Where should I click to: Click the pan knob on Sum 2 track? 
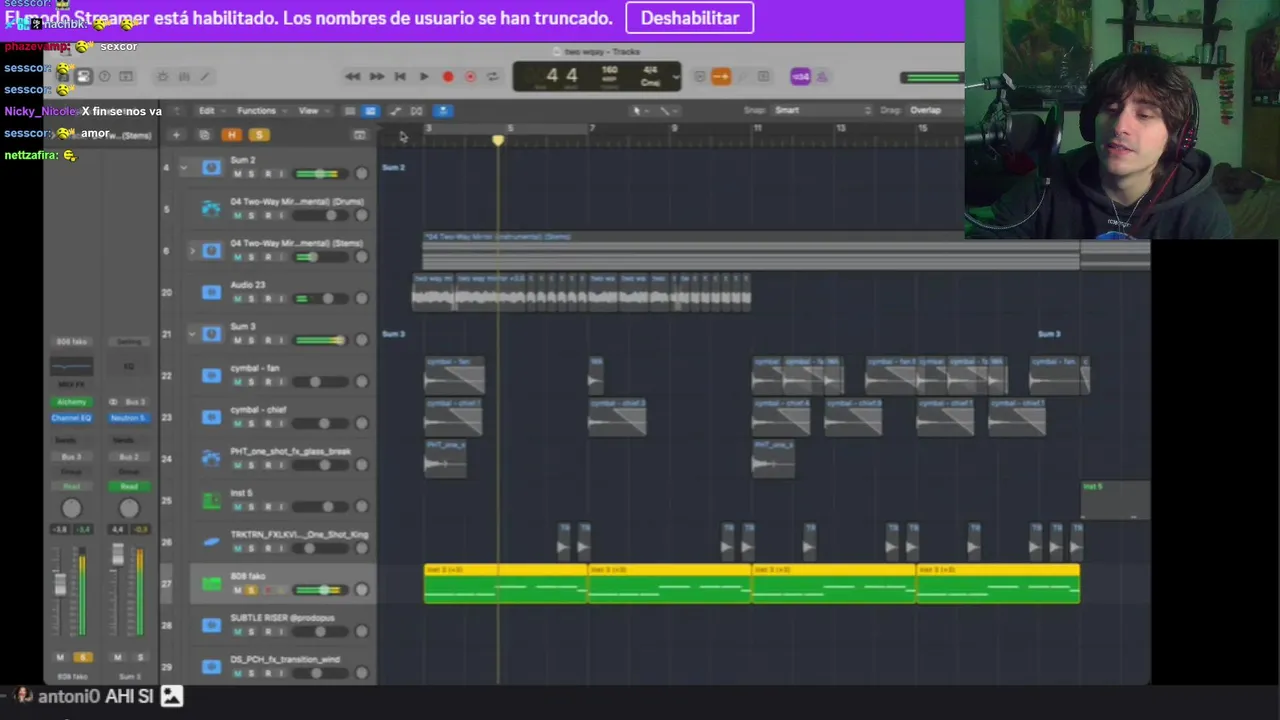(361, 174)
